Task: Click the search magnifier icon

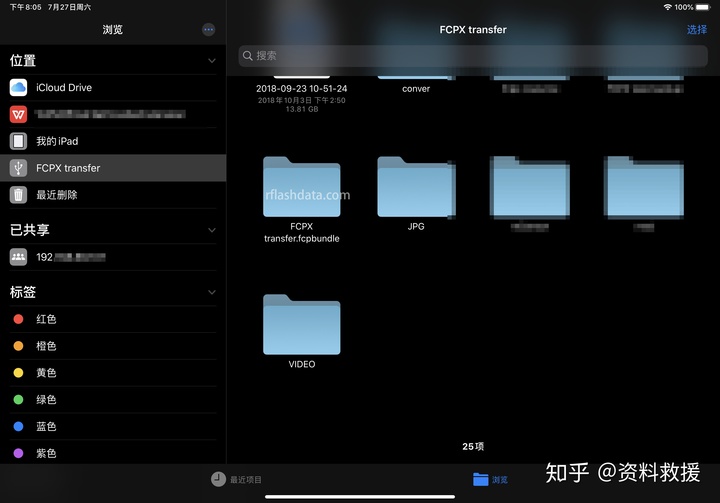Action: 248,56
